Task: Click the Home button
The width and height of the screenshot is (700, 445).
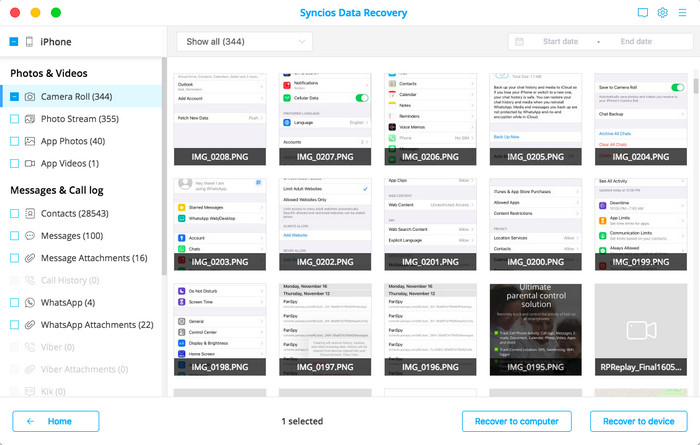Action: pyautogui.click(x=56, y=421)
